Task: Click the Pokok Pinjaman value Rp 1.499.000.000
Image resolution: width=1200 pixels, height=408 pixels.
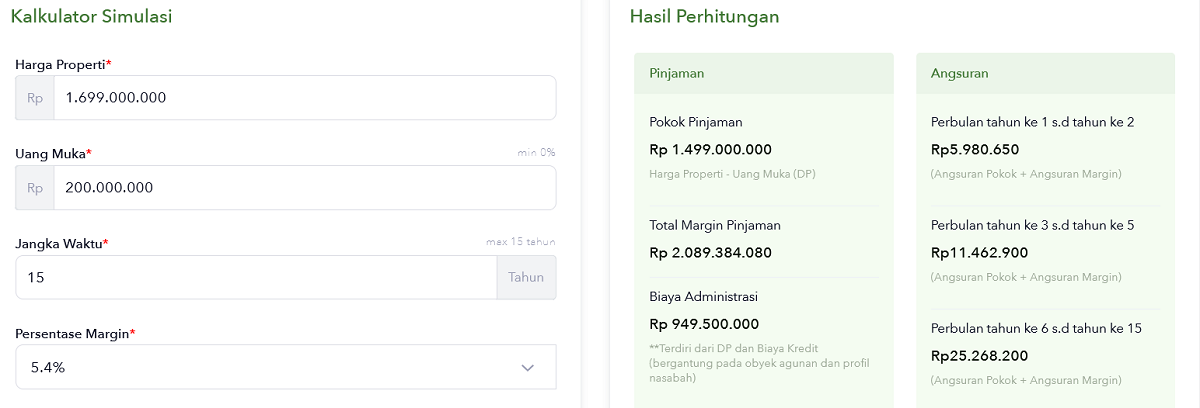Action: [x=710, y=150]
